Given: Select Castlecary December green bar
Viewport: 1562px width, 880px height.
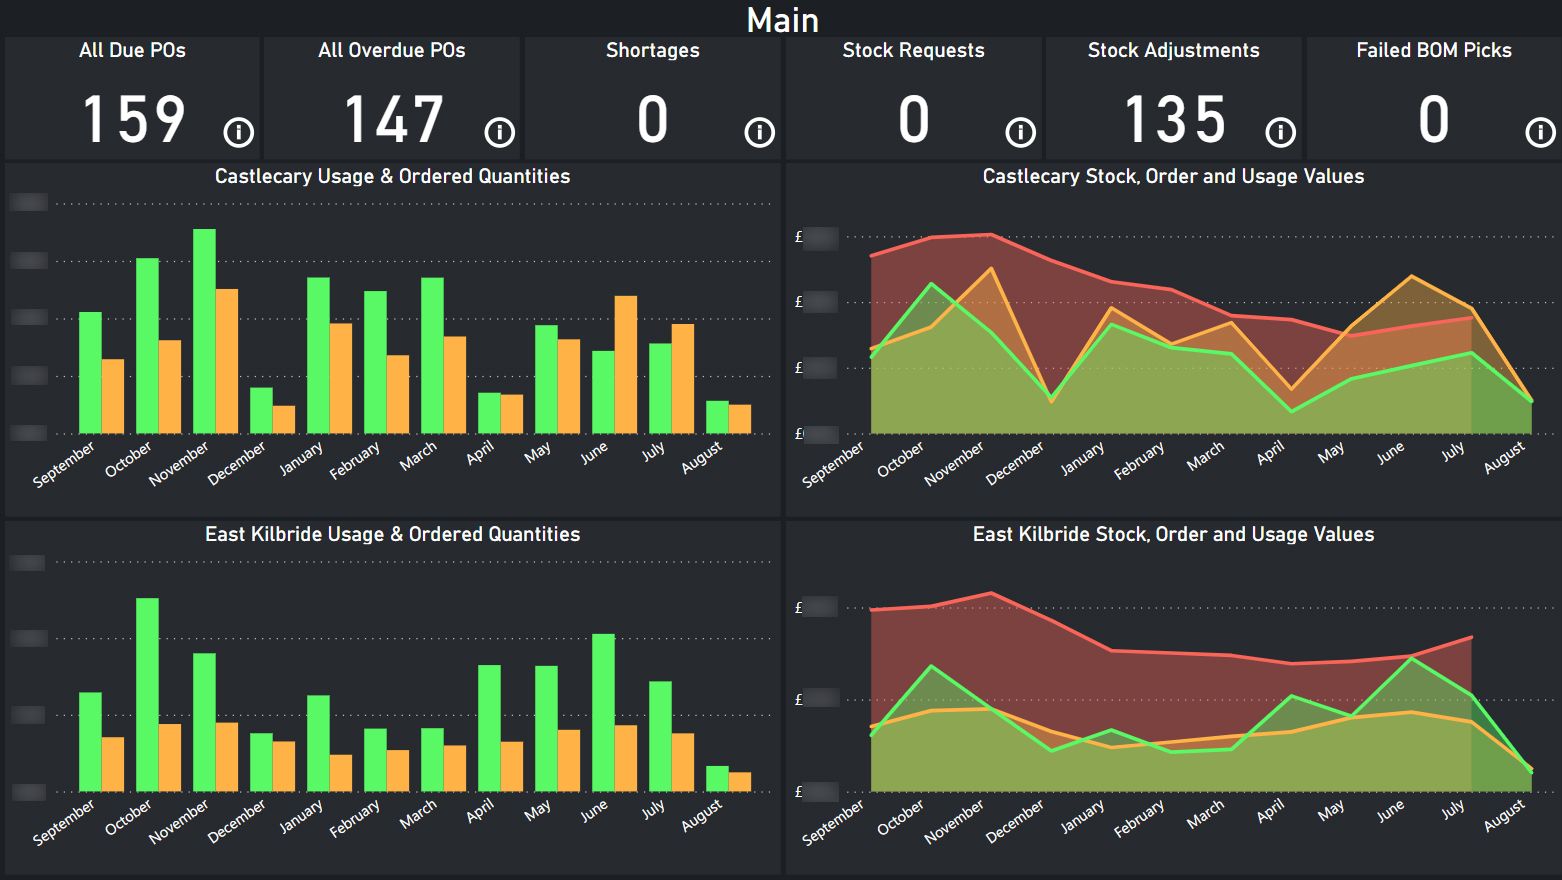Looking at the screenshot, I should click(261, 410).
